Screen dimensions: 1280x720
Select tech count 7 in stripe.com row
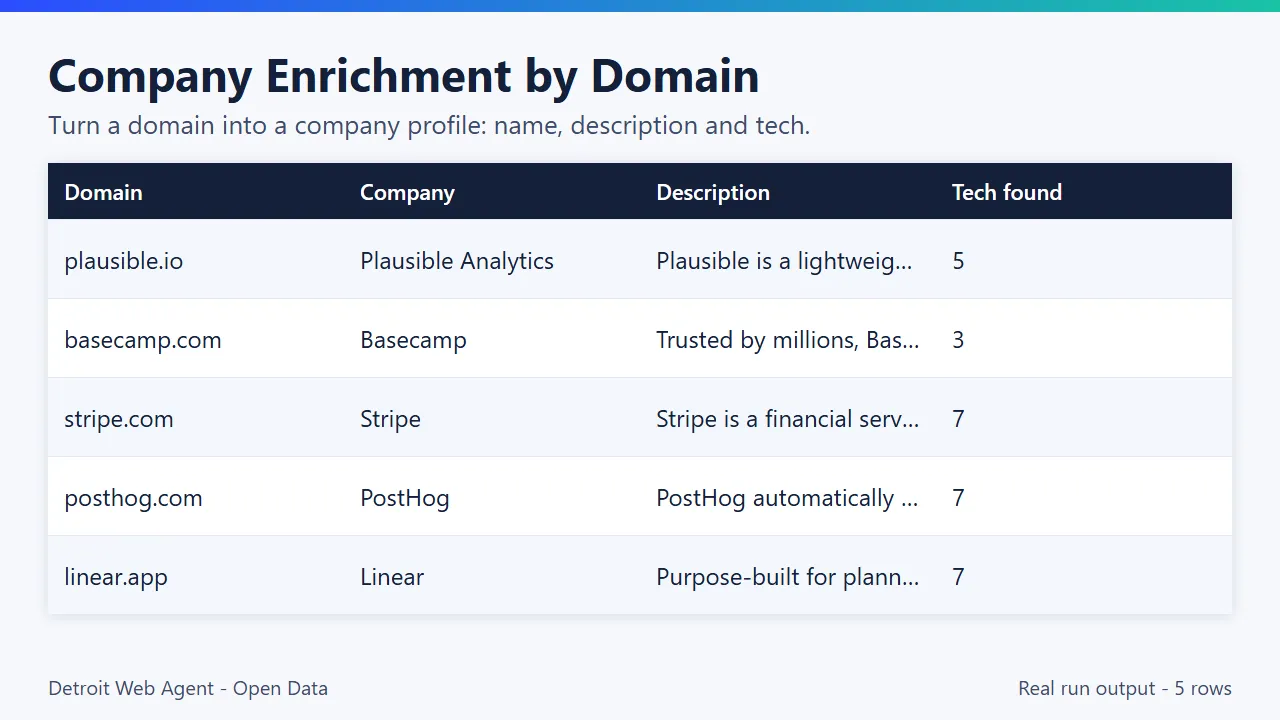pyautogui.click(x=958, y=419)
